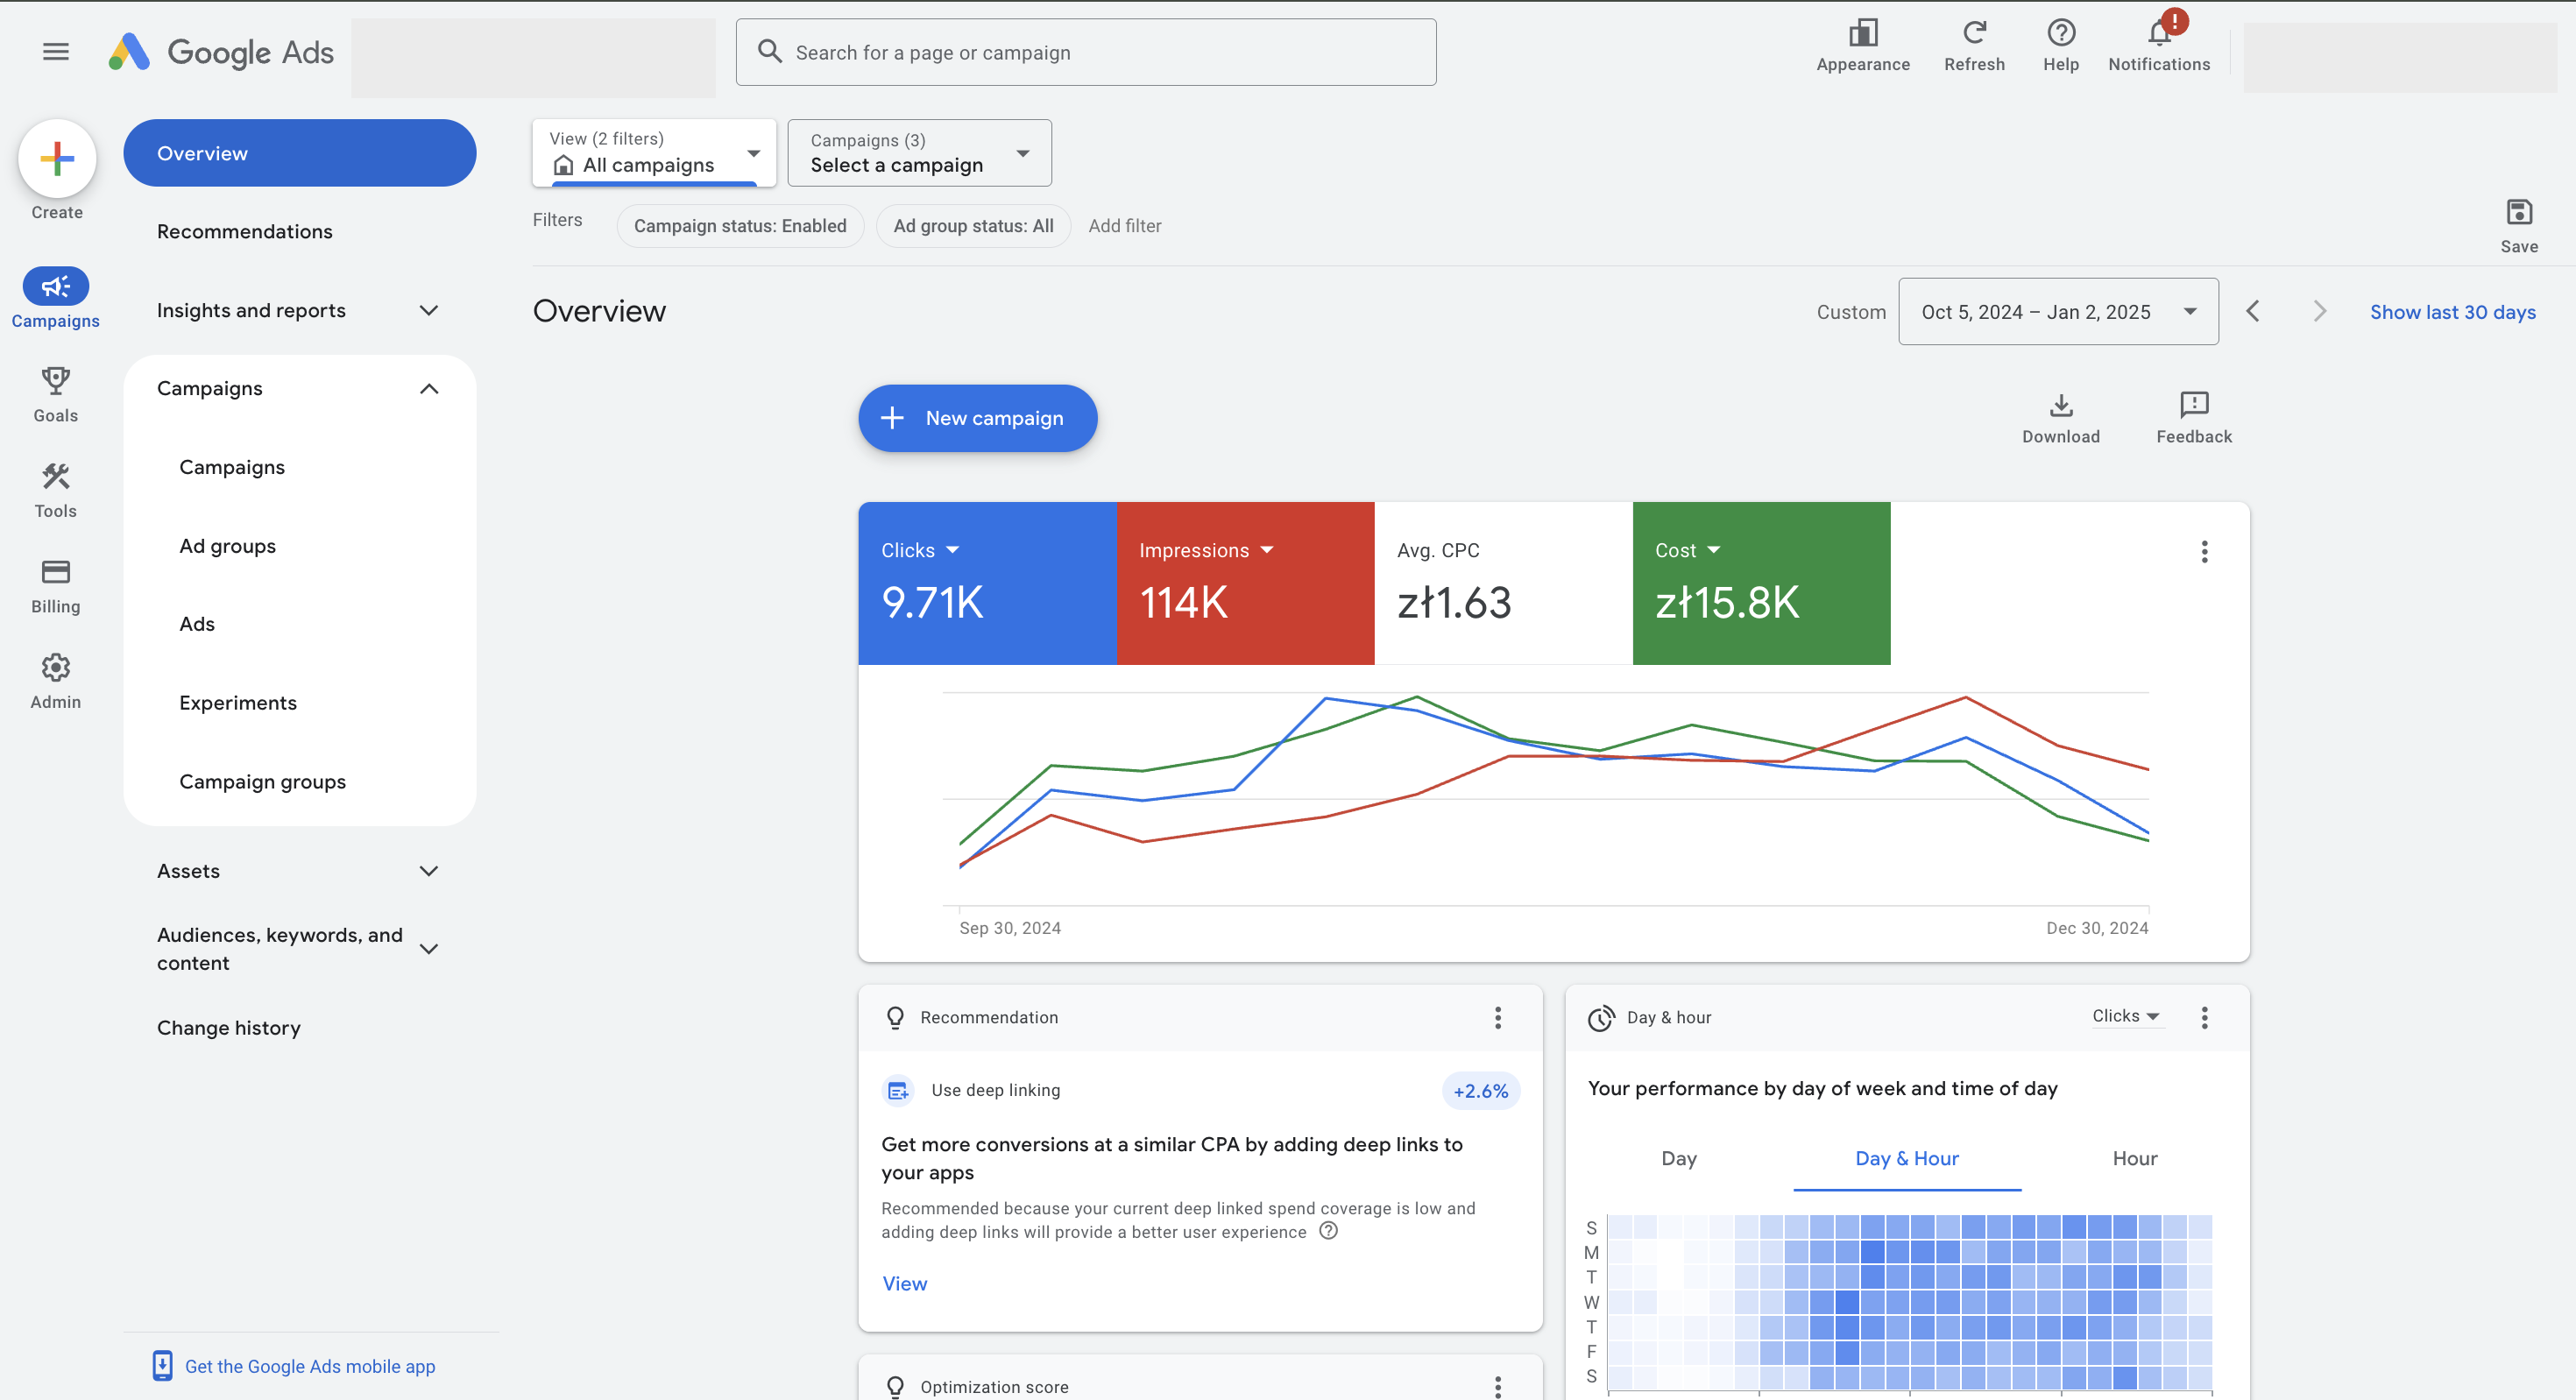Click the mobile app phone icon
Viewport: 2576px width, 1400px height.
pos(162,1365)
